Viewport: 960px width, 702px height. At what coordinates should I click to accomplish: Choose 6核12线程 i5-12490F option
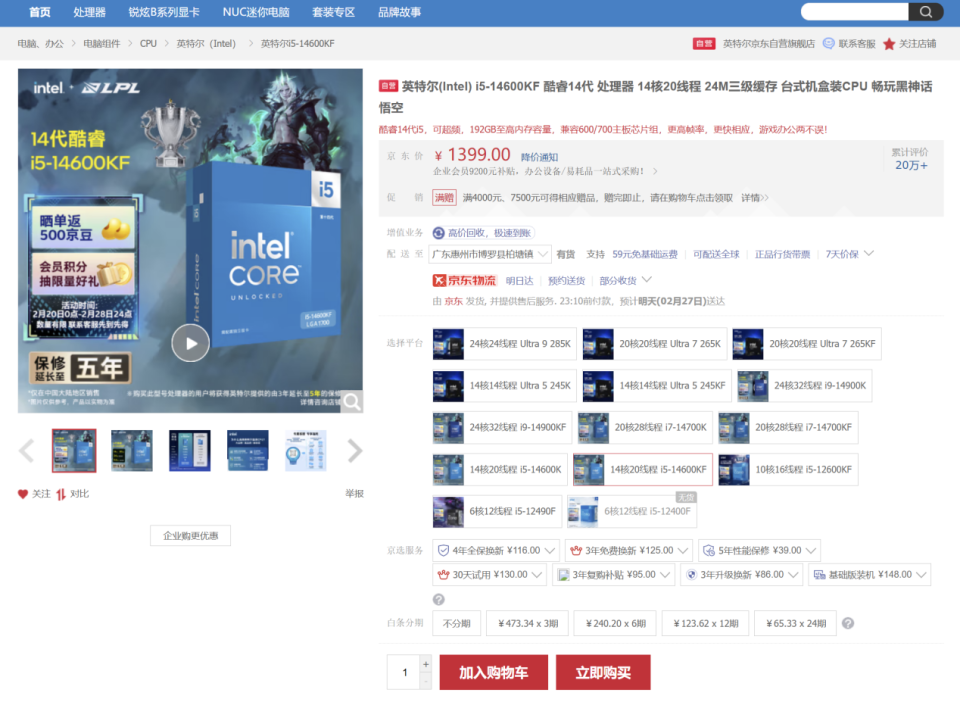[497, 511]
